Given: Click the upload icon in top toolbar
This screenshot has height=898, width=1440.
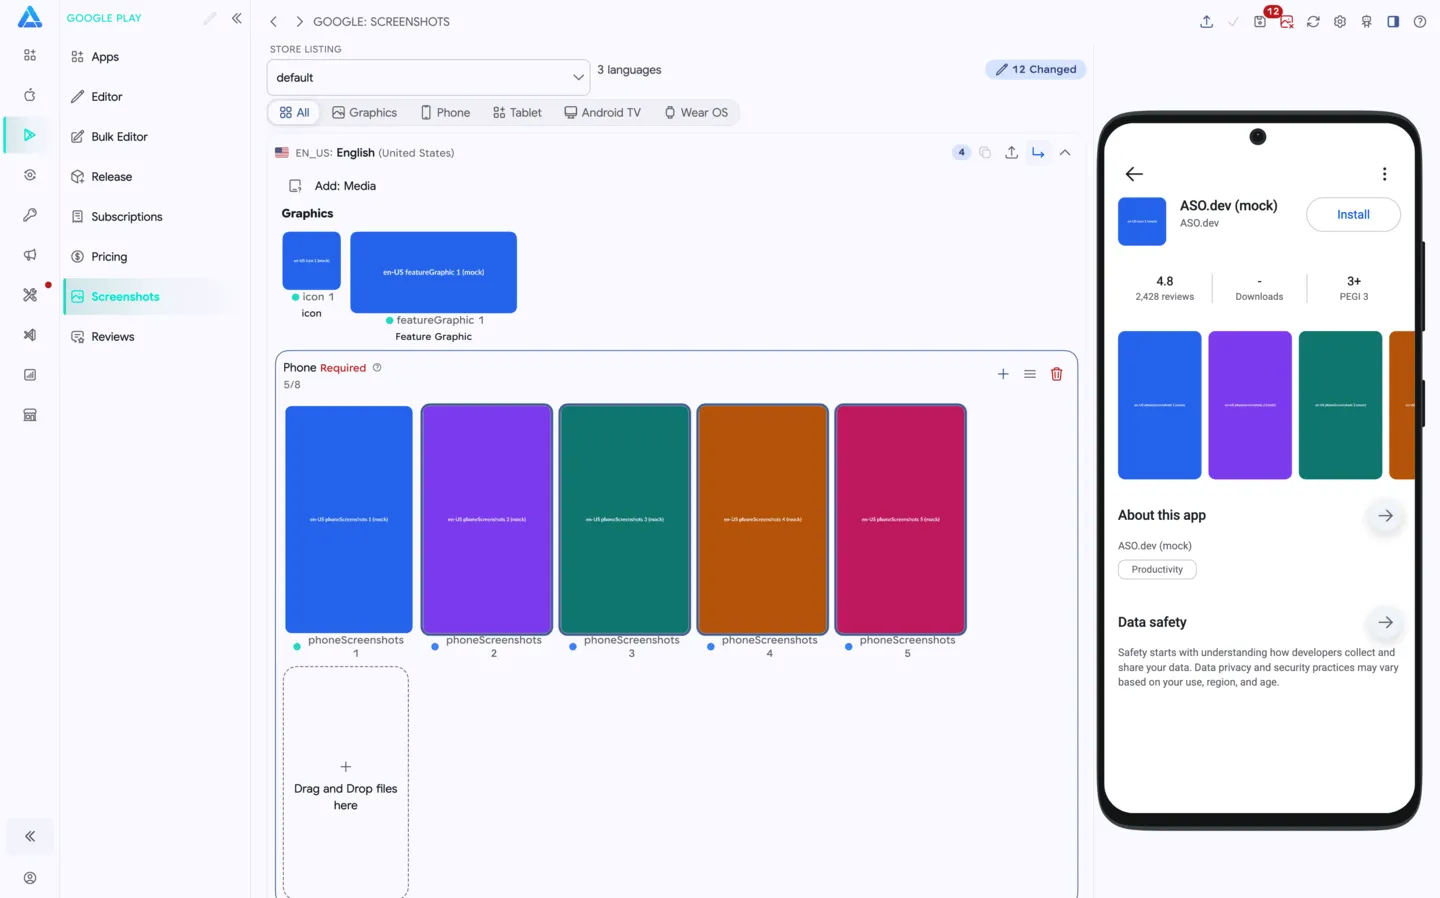Looking at the screenshot, I should pyautogui.click(x=1207, y=21).
